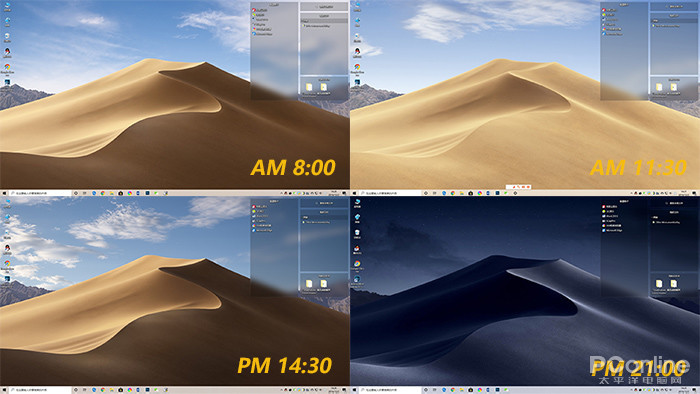Open the right folder in AM 8:00 desktop panel
The width and height of the screenshot is (700, 394).
click(x=324, y=87)
